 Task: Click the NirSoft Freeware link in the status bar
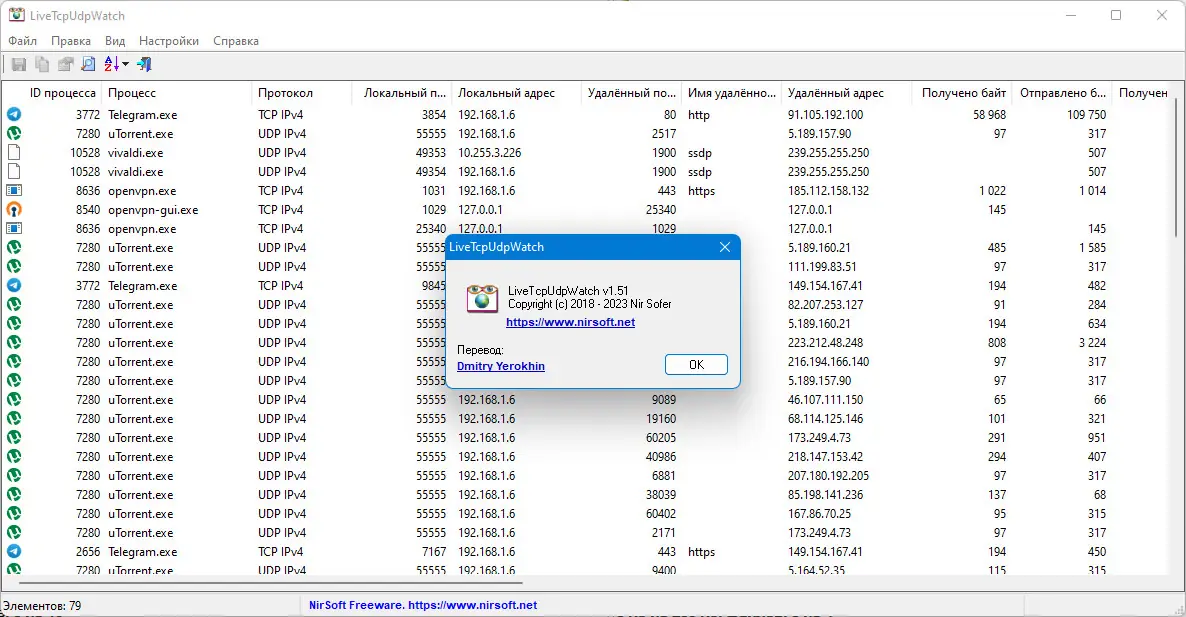pyautogui.click(x=423, y=605)
